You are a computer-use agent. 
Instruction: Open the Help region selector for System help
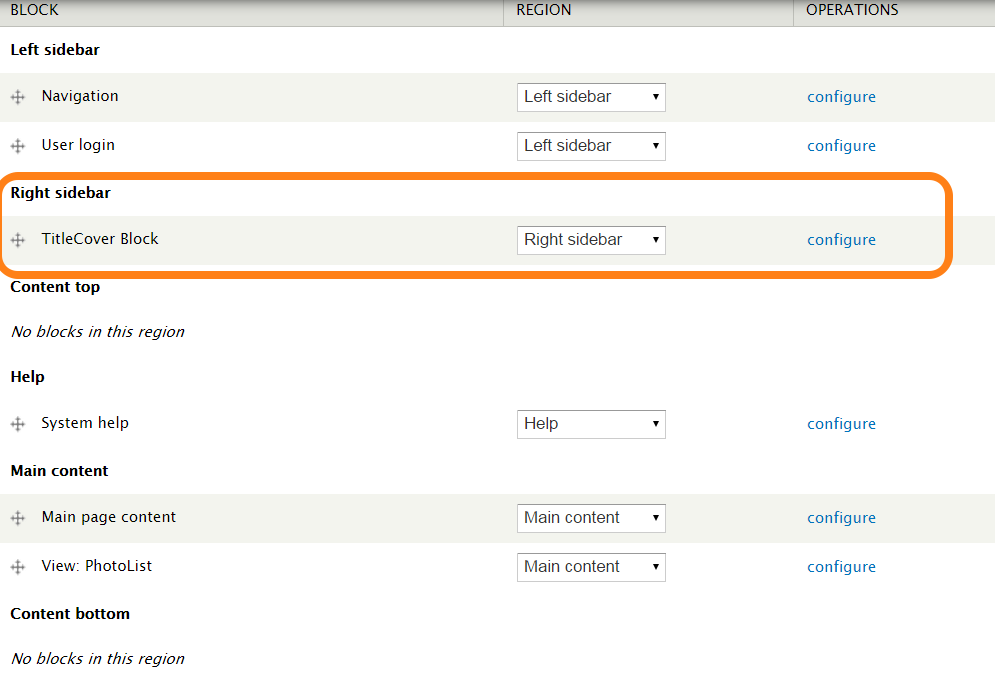coord(590,424)
